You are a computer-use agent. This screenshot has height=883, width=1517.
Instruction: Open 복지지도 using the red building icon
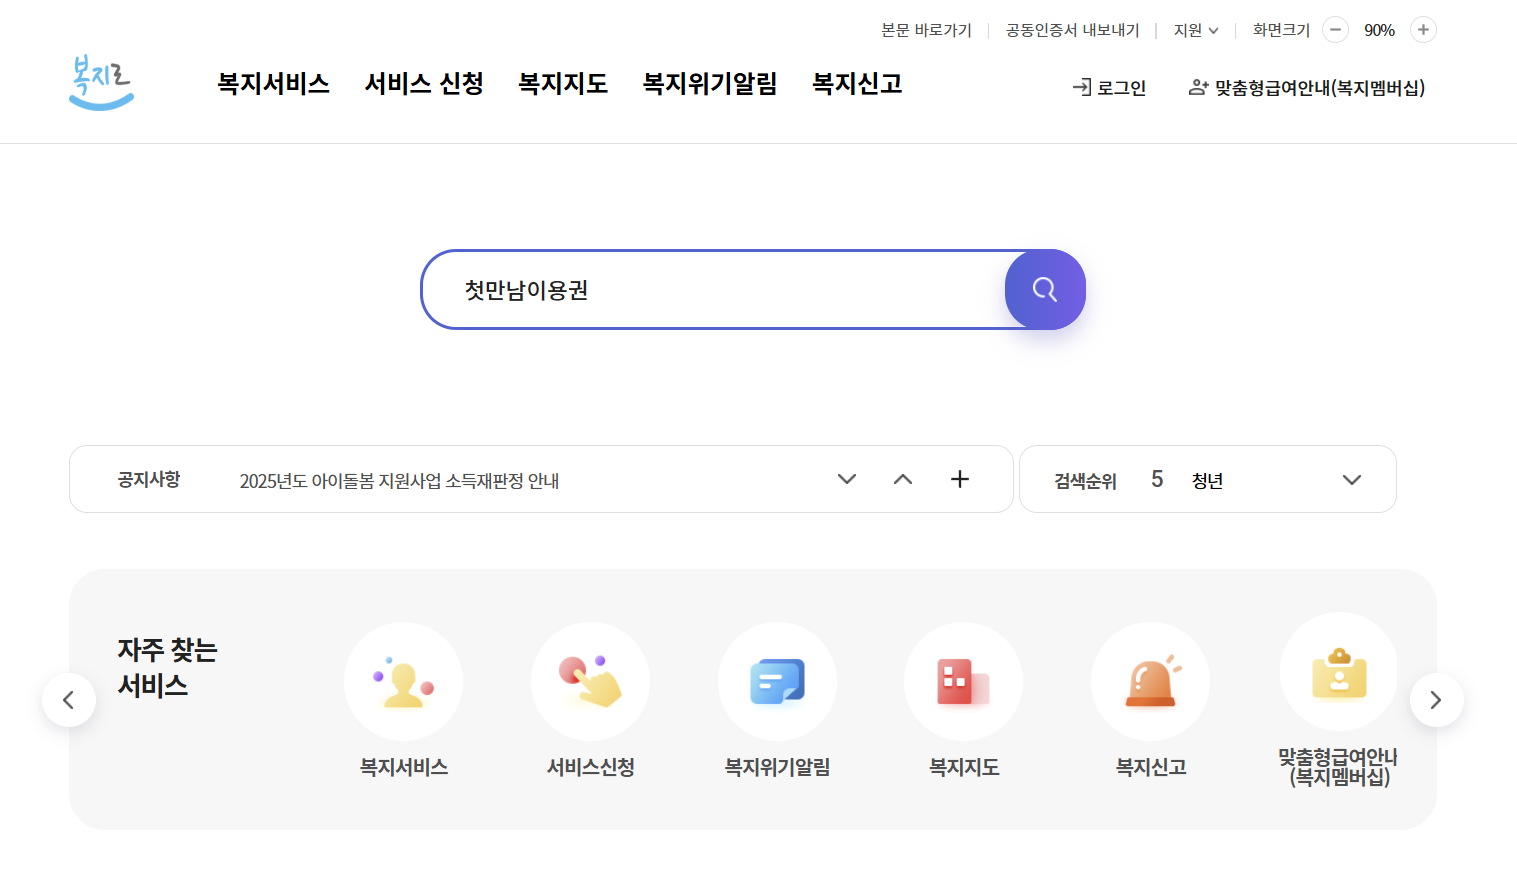click(x=963, y=681)
